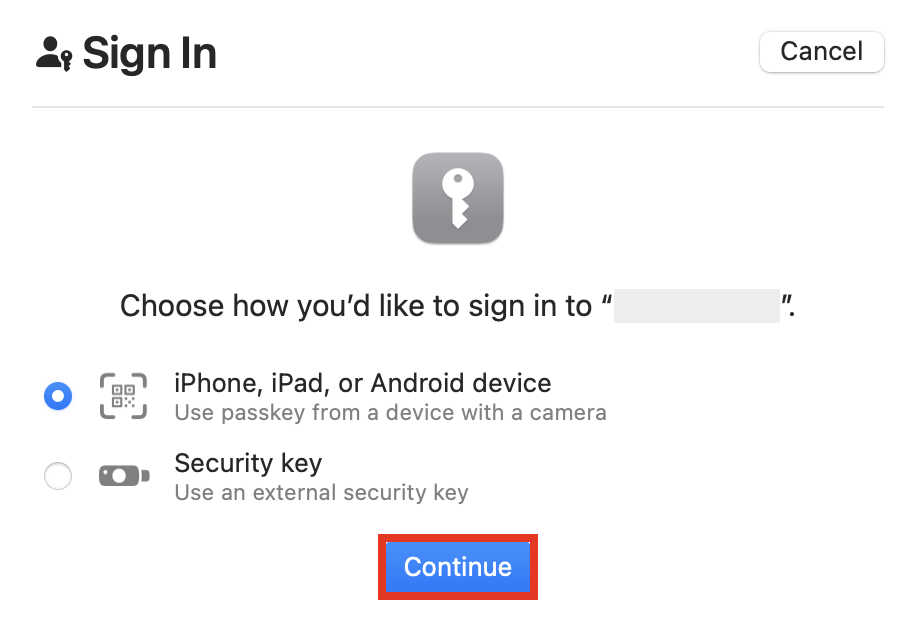916x640 pixels.
Task: Click the person-with-key Sign In header icon
Action: click(55, 52)
